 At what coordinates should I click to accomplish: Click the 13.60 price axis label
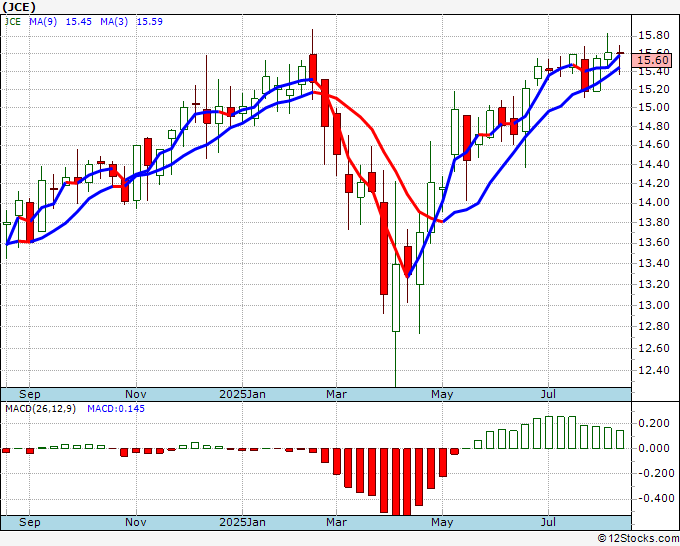pos(654,242)
